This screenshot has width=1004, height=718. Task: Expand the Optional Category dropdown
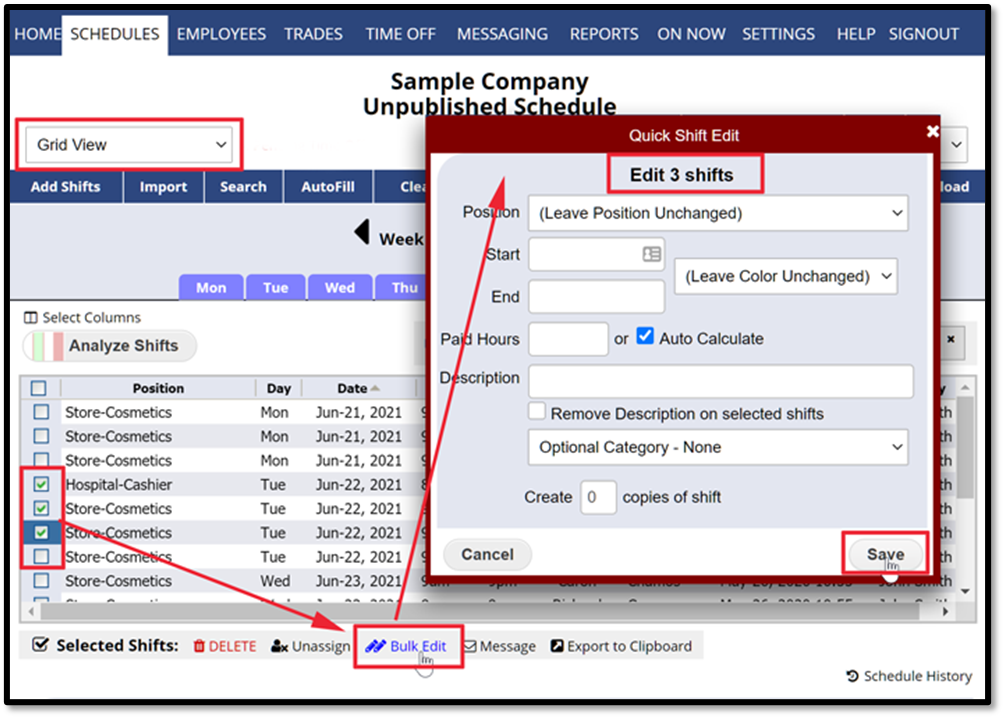pyautogui.click(x=718, y=448)
